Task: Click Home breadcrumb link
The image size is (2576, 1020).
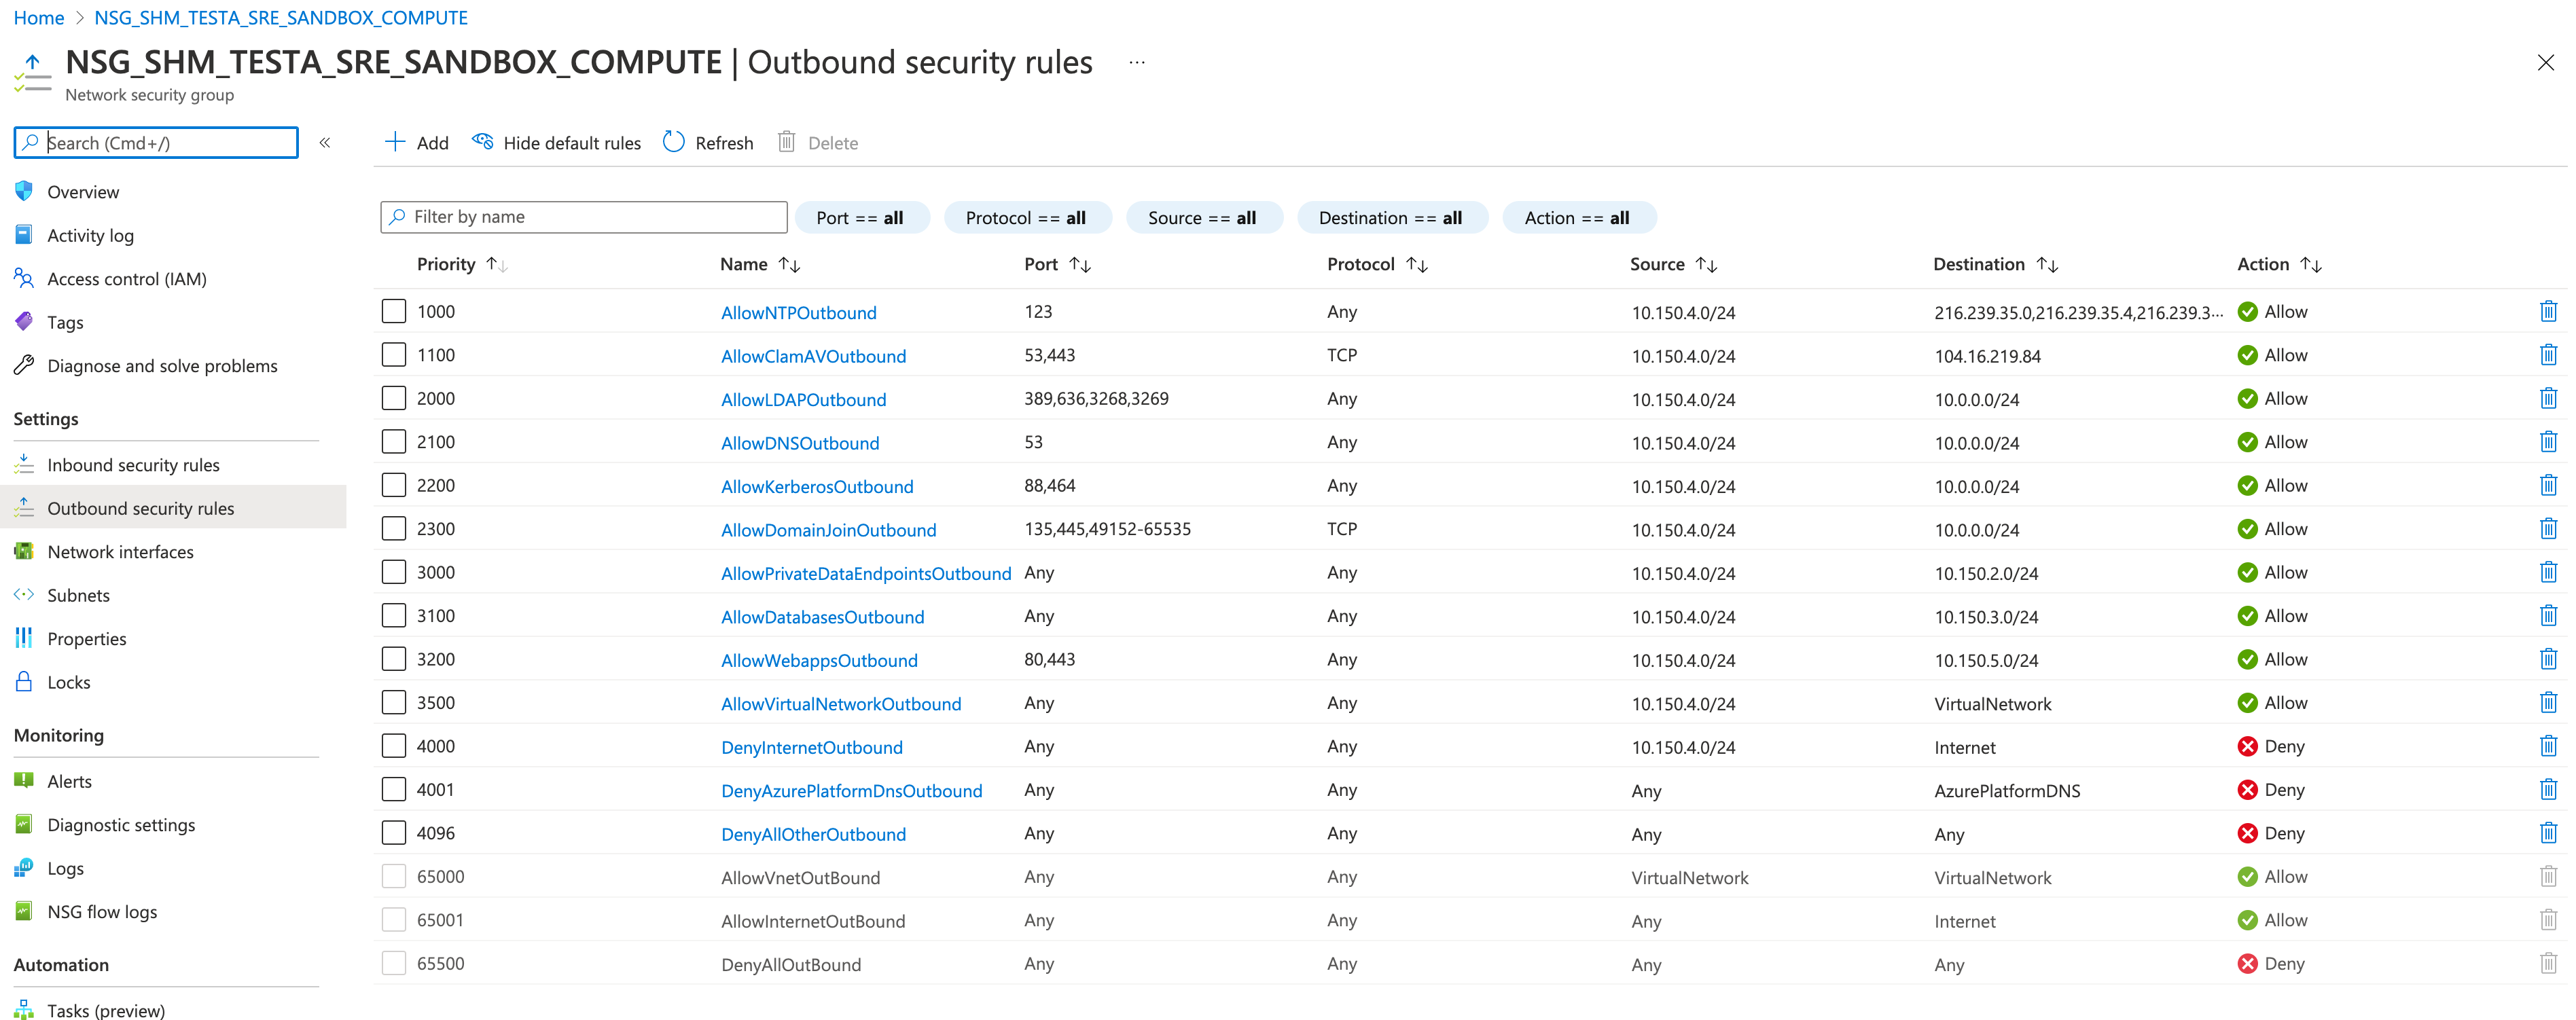Action: (39, 17)
